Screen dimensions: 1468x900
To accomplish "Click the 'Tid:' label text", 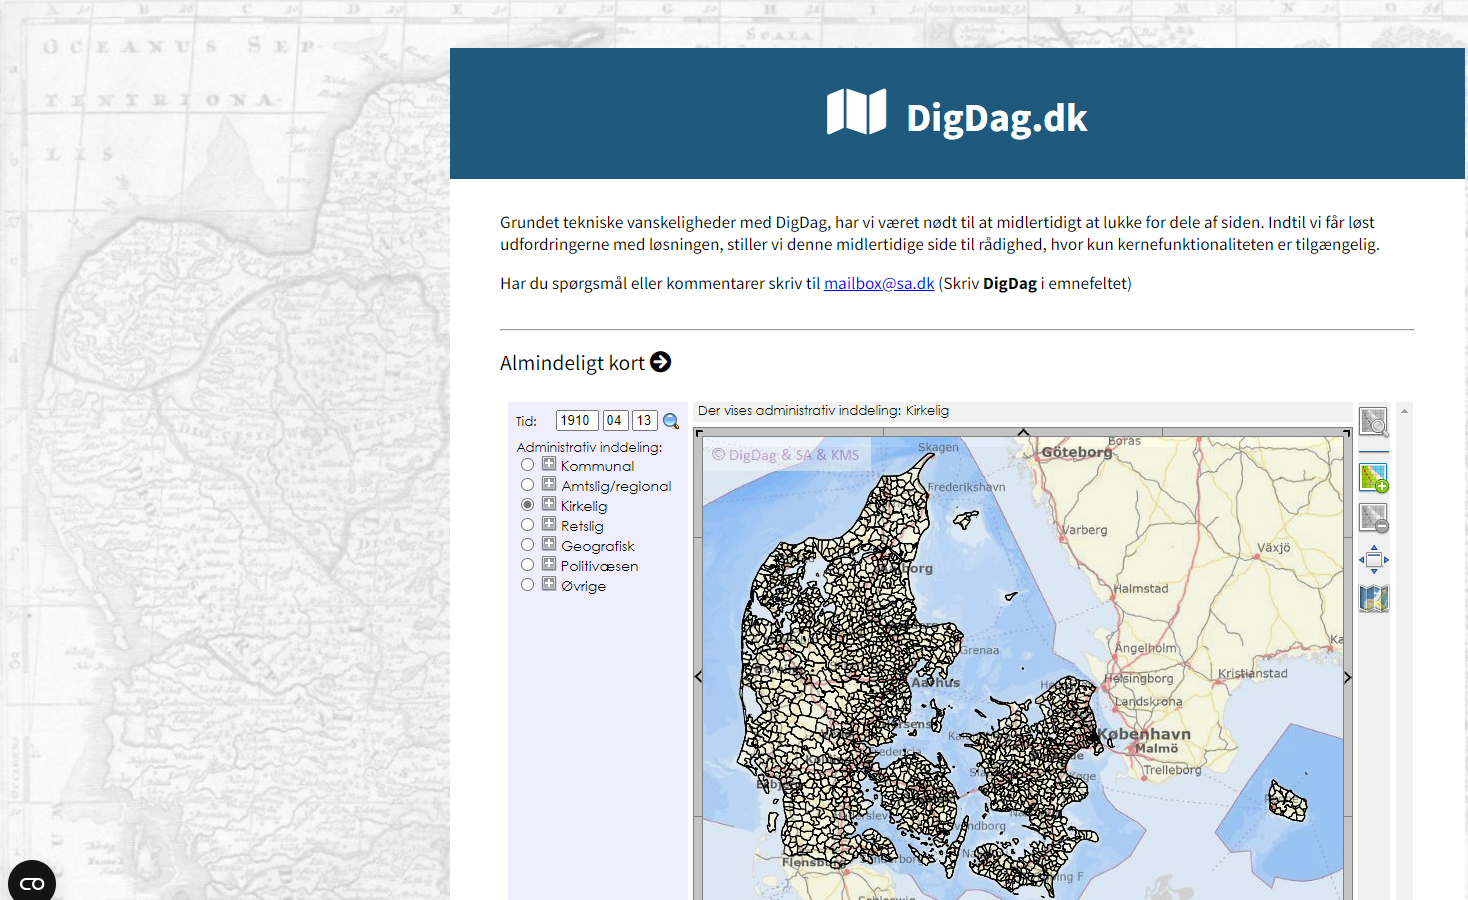I will (x=526, y=422).
